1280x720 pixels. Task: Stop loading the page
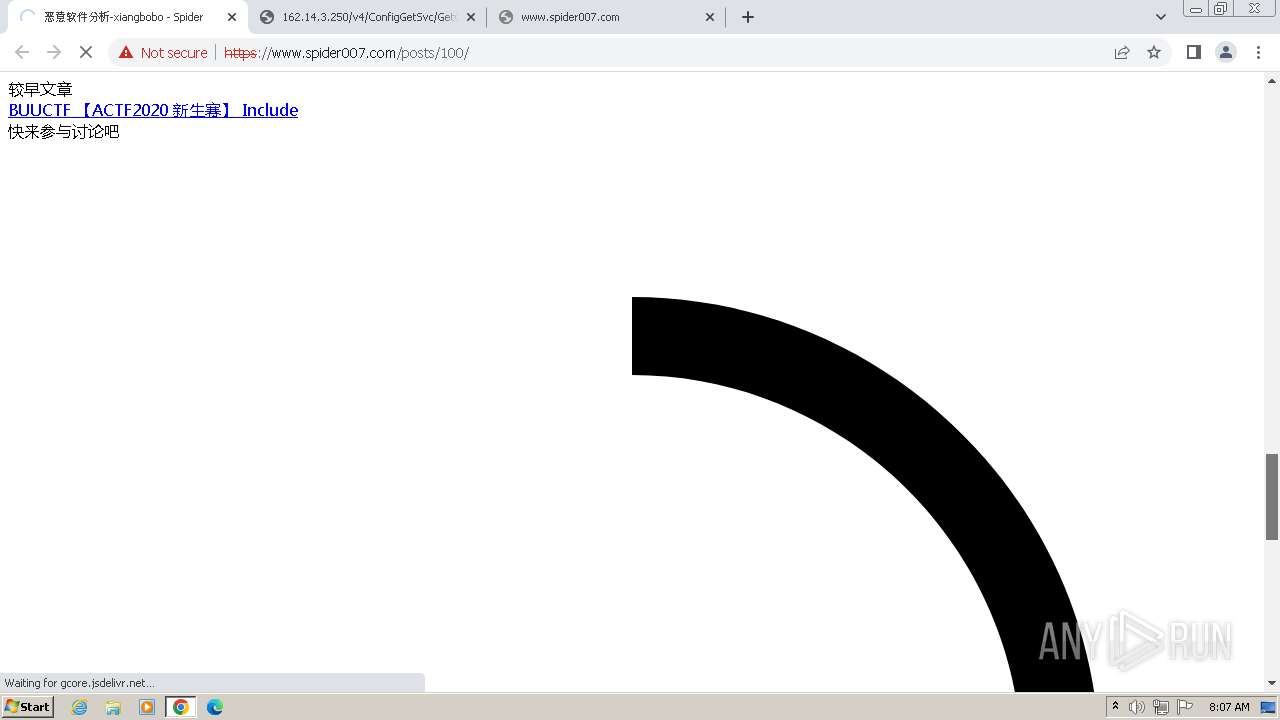(x=86, y=52)
